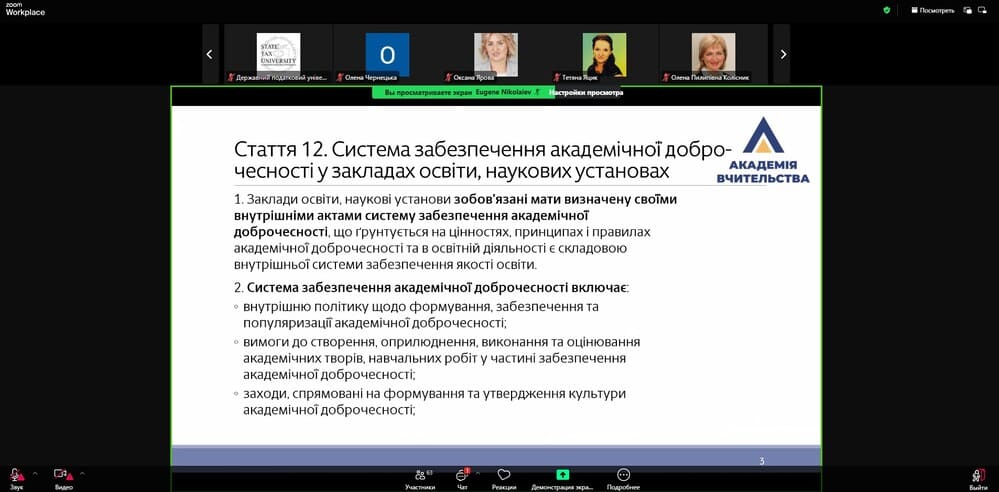This screenshot has height=492, width=999.
Task: Expand the chat options arrow
Action: click(479, 472)
